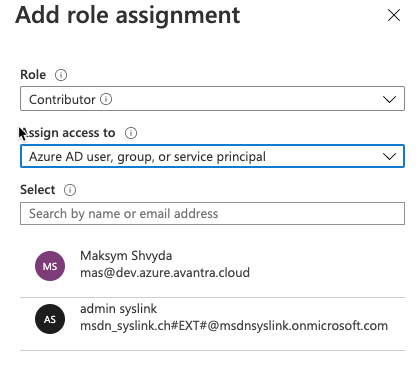Select user Maksym Shvyda
The width and height of the screenshot is (419, 365).
(x=212, y=266)
